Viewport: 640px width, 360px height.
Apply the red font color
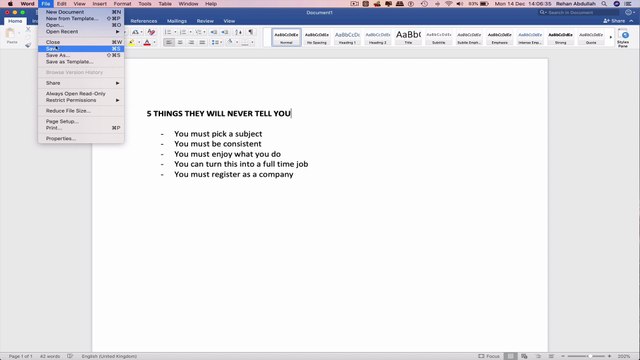147,42
